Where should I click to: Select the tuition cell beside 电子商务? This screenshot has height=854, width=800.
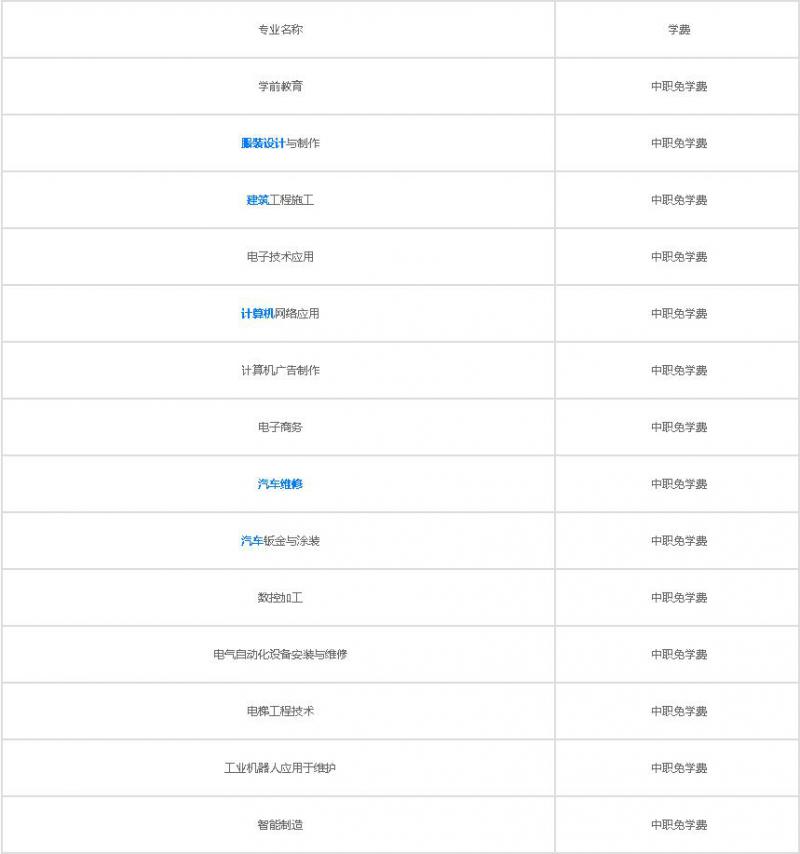679,427
